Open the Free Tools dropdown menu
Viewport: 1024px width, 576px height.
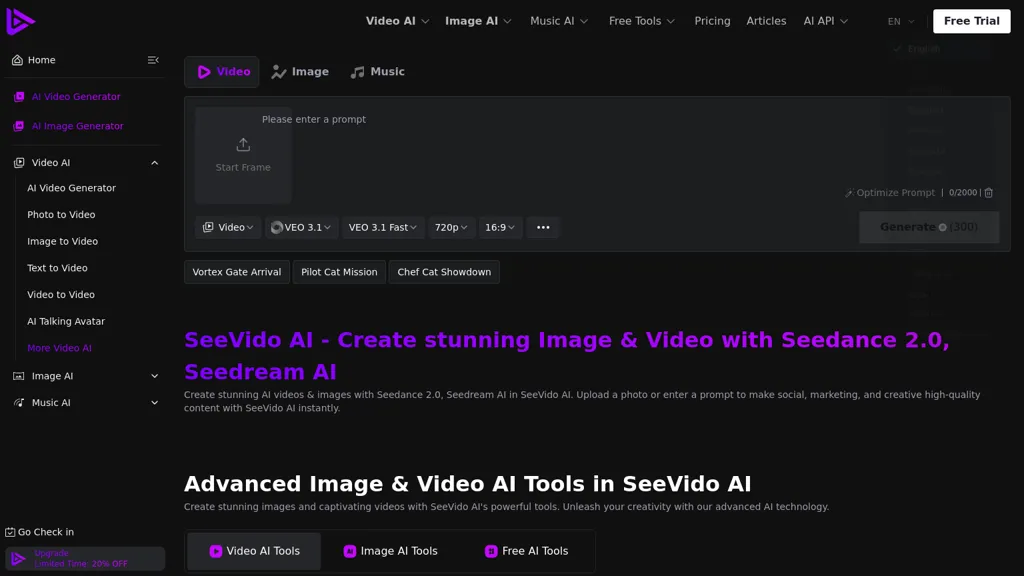(641, 21)
